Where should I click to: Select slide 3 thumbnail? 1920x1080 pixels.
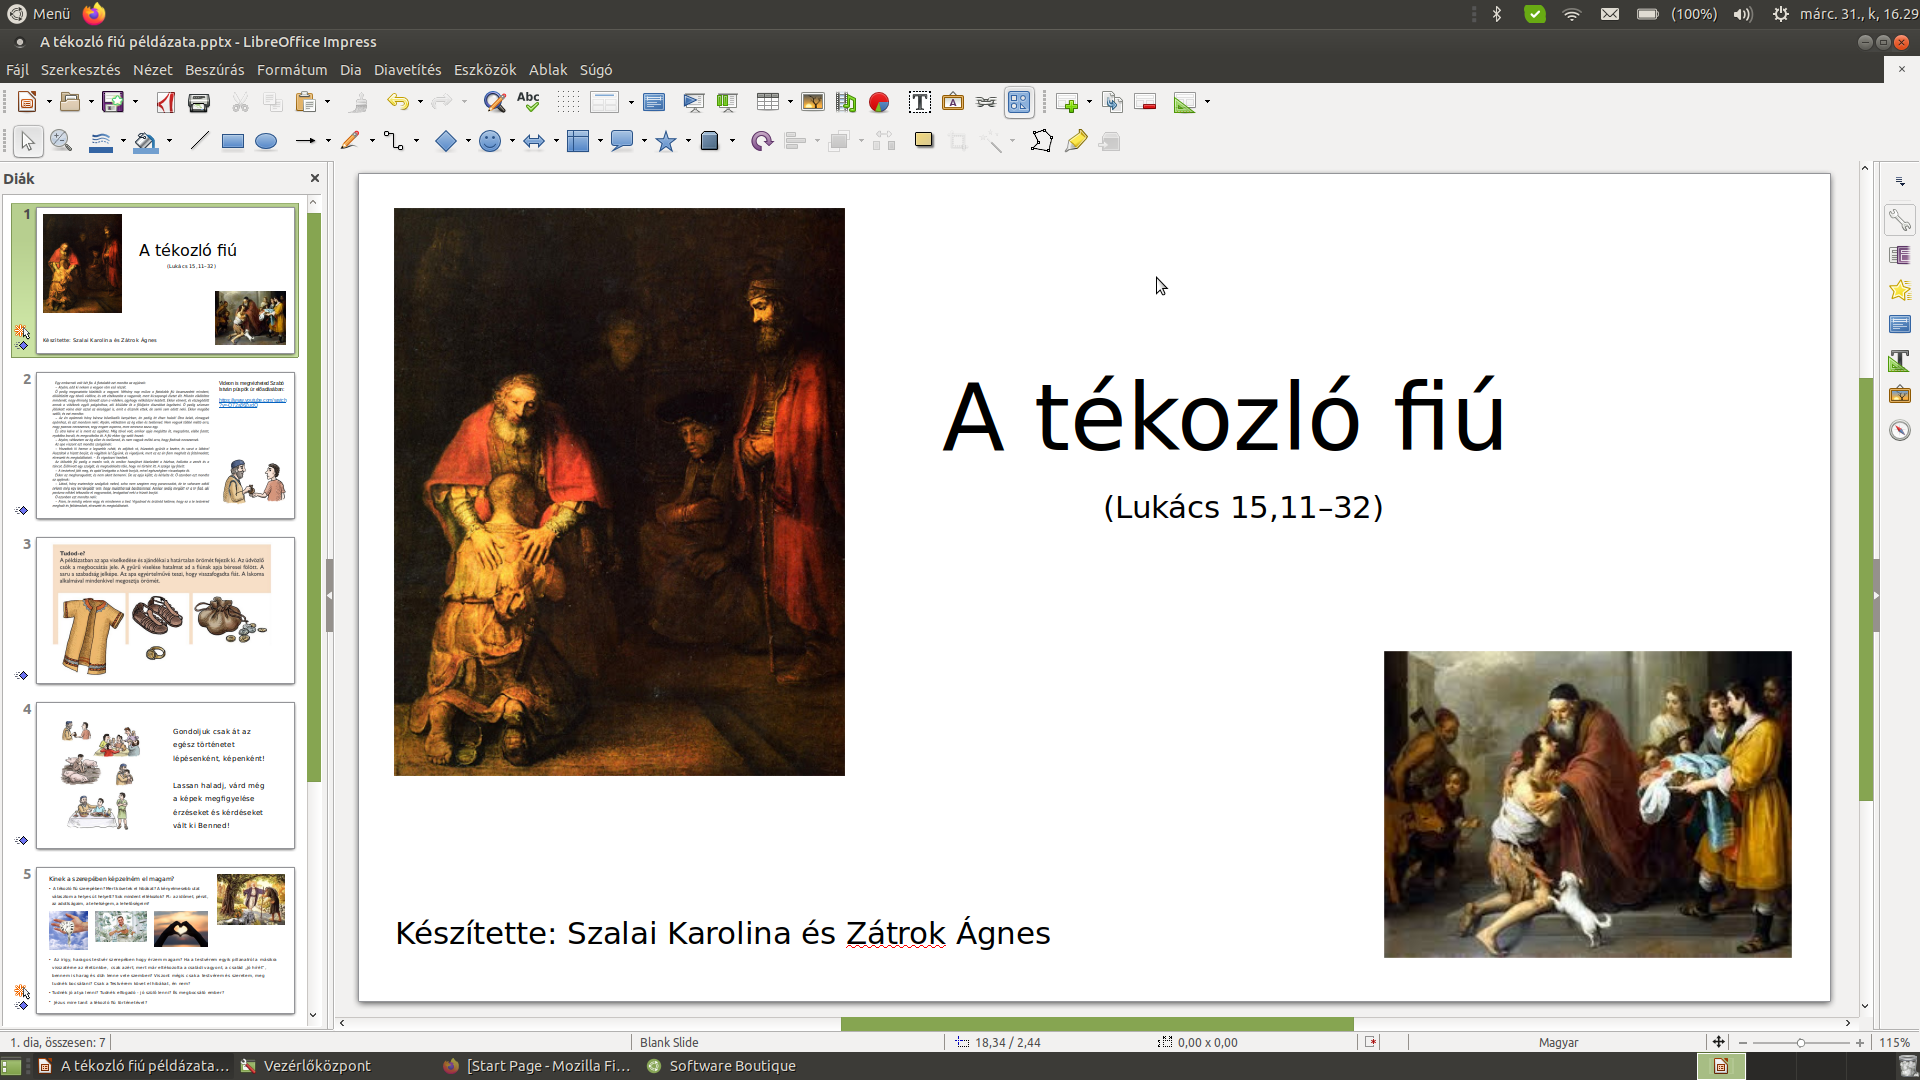[x=166, y=611]
